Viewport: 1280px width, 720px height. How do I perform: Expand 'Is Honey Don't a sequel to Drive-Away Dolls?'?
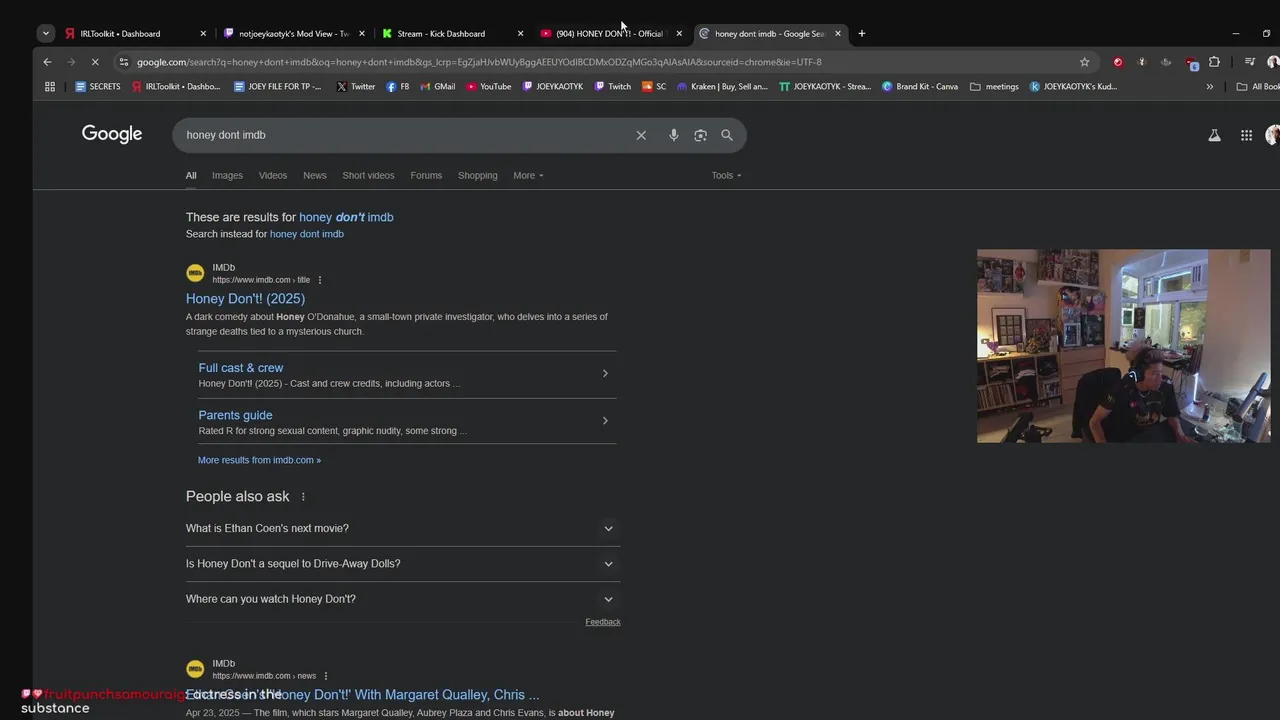(402, 563)
